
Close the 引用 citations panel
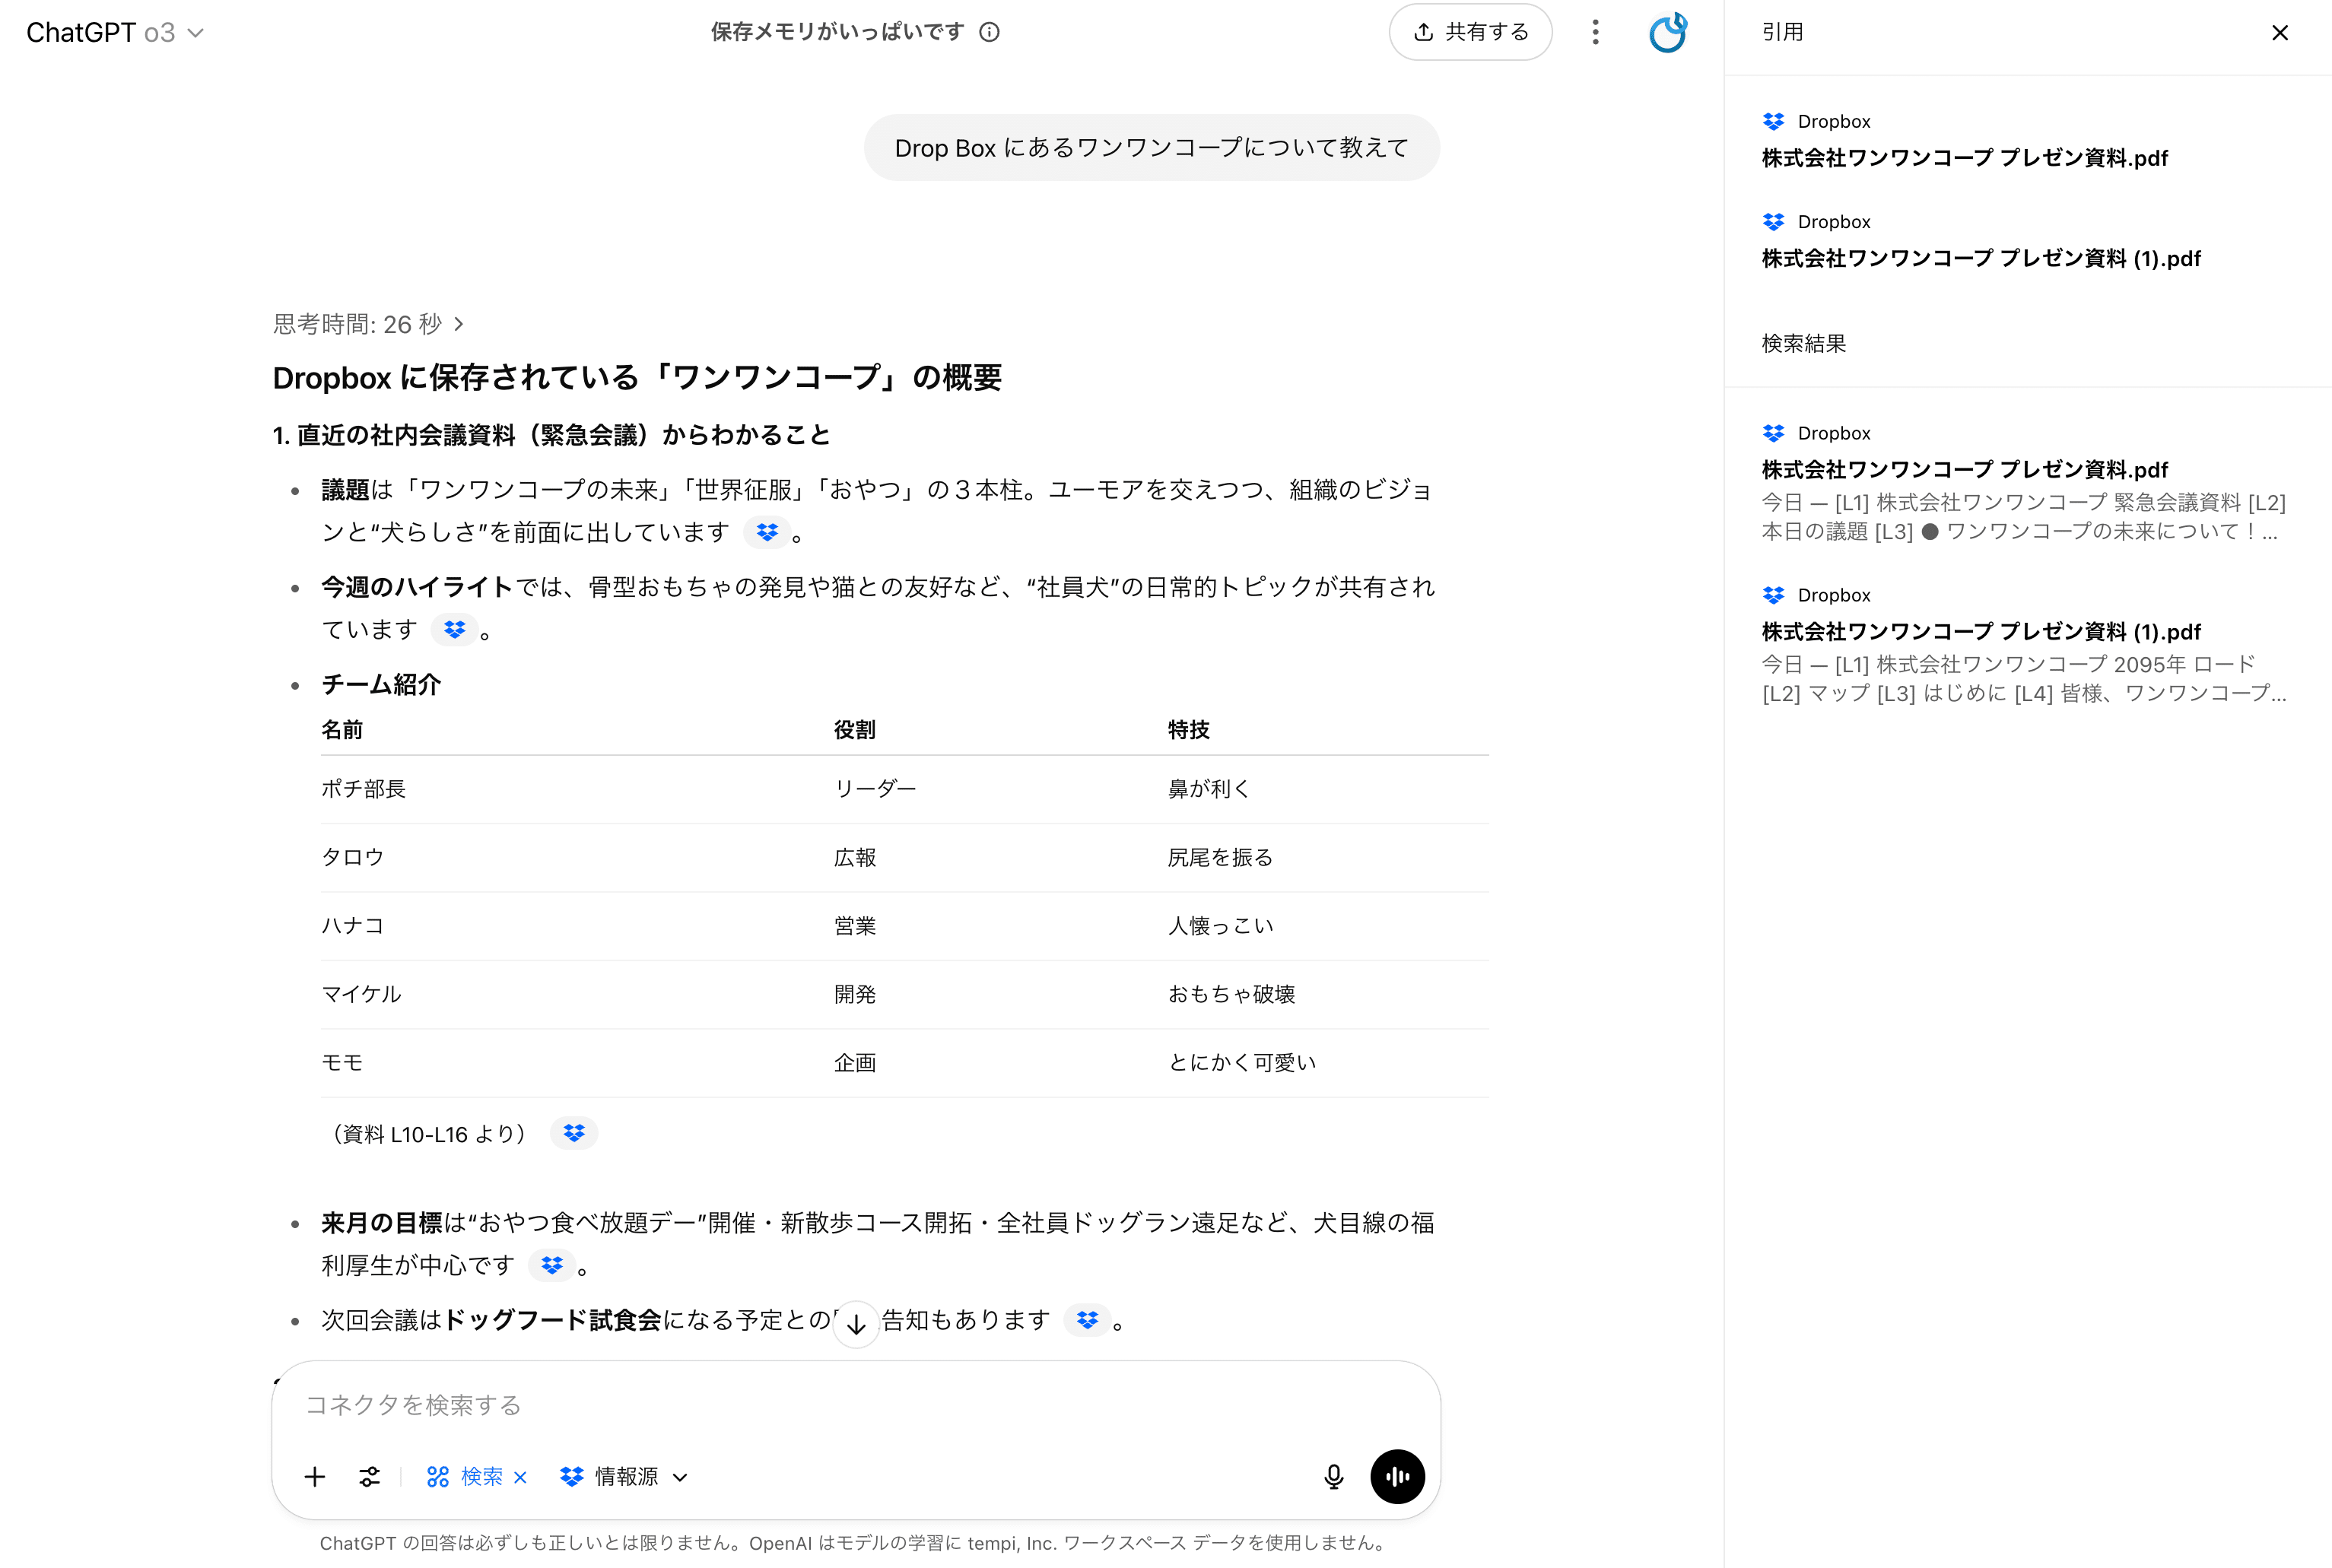[2280, 33]
